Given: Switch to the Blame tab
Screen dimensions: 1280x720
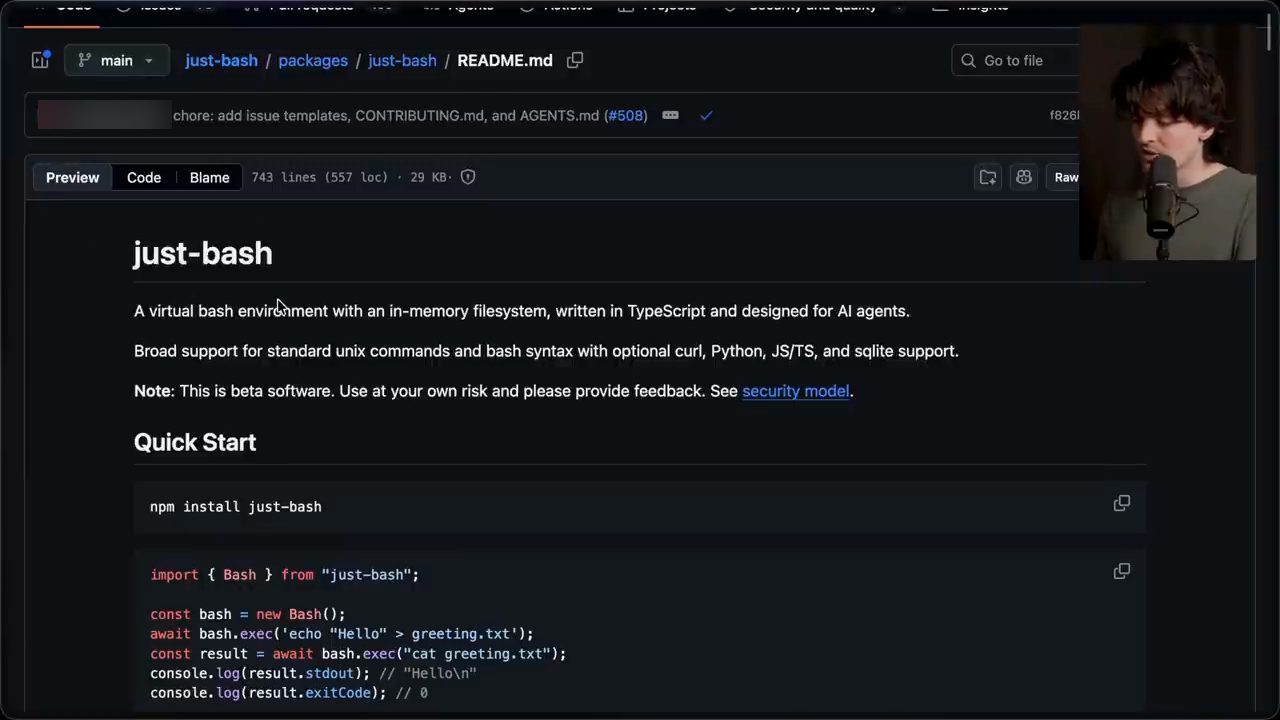Looking at the screenshot, I should point(209,177).
